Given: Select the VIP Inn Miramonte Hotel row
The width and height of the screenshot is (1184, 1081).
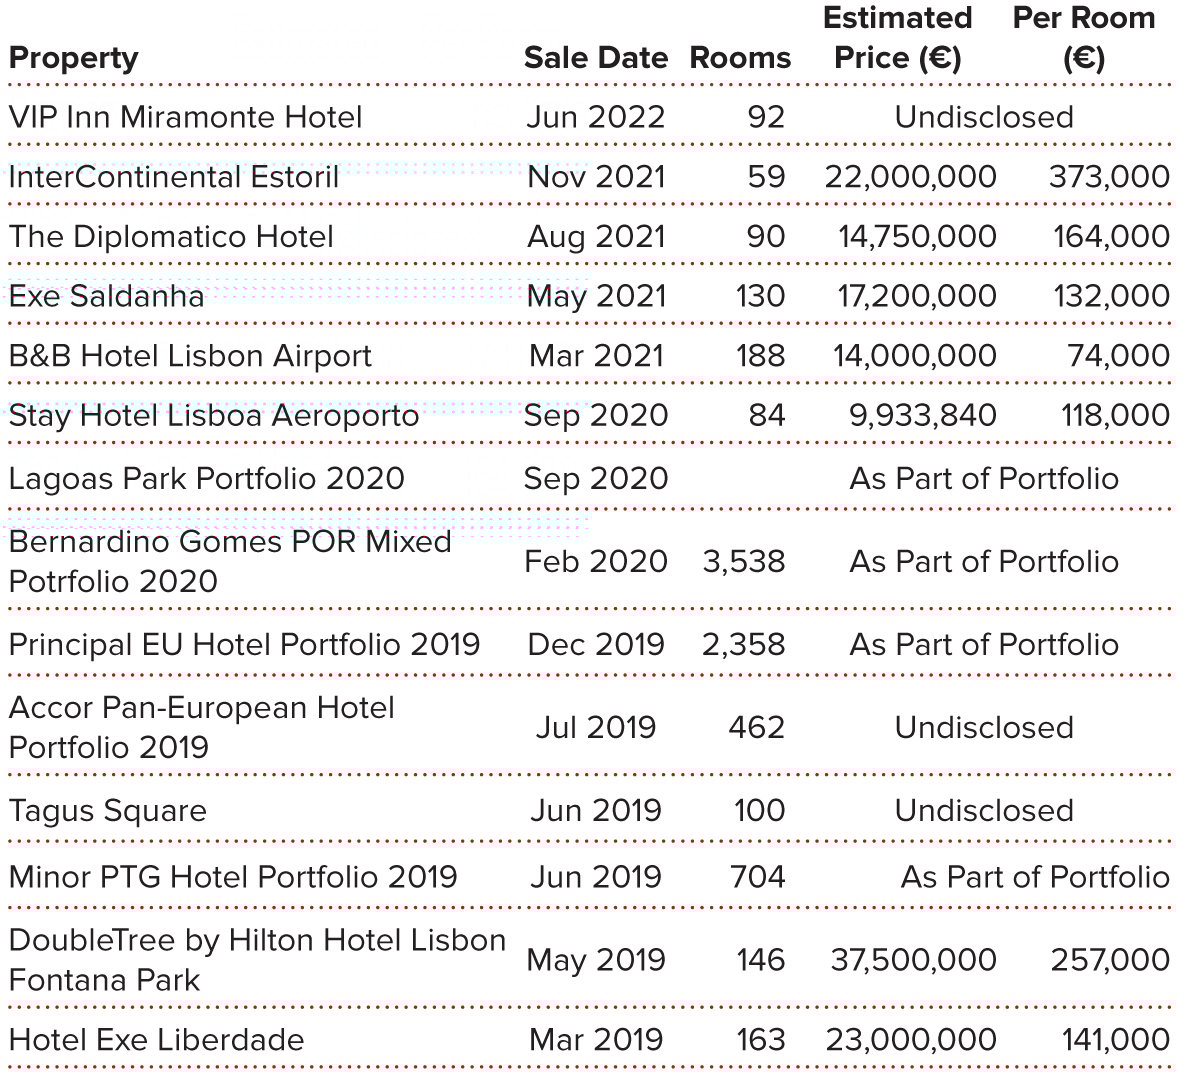Looking at the screenshot, I should pos(185,117).
